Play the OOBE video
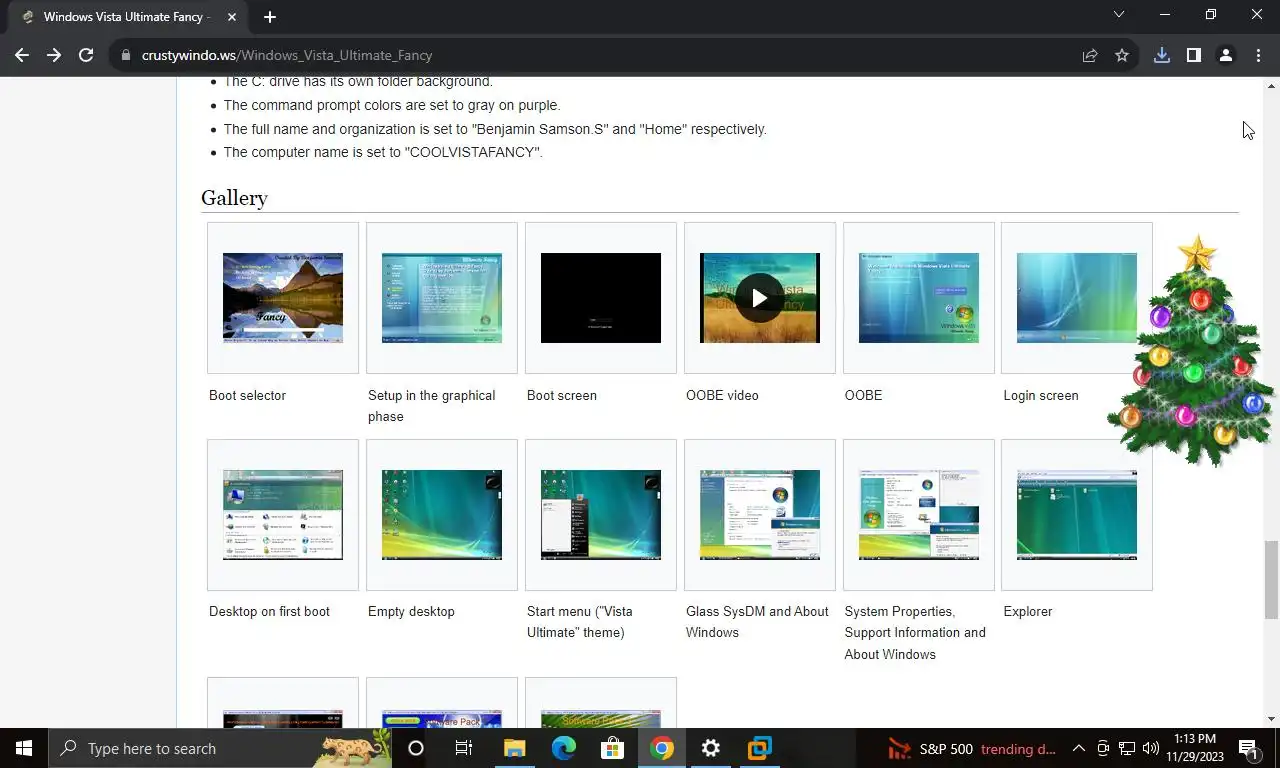Image resolution: width=1280 pixels, height=768 pixels. tap(760, 298)
